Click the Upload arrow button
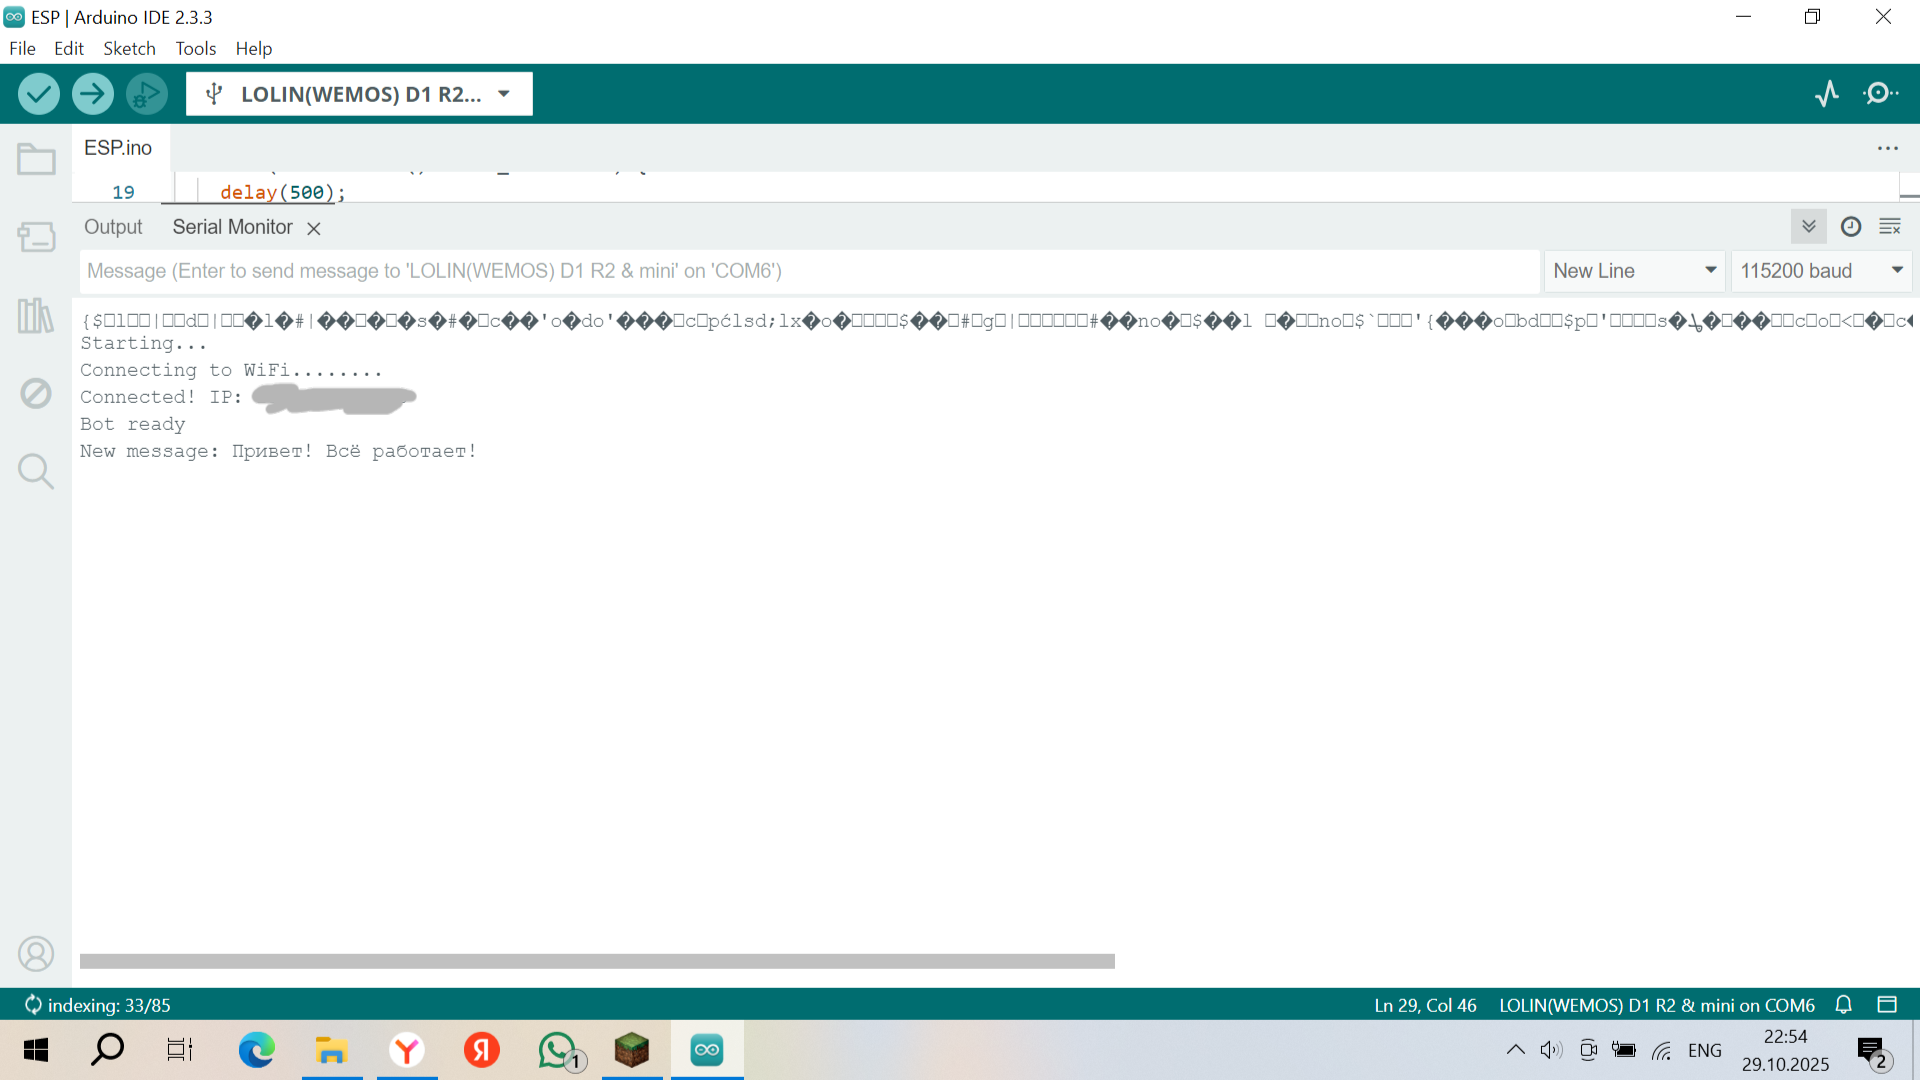The image size is (1920, 1080). pyautogui.click(x=92, y=94)
